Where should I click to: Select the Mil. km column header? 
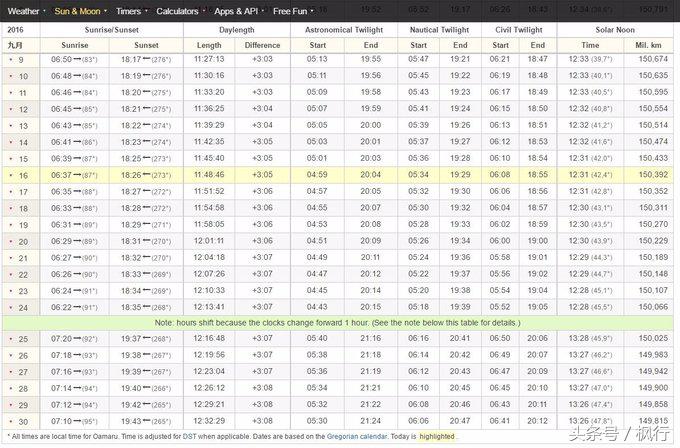click(648, 45)
